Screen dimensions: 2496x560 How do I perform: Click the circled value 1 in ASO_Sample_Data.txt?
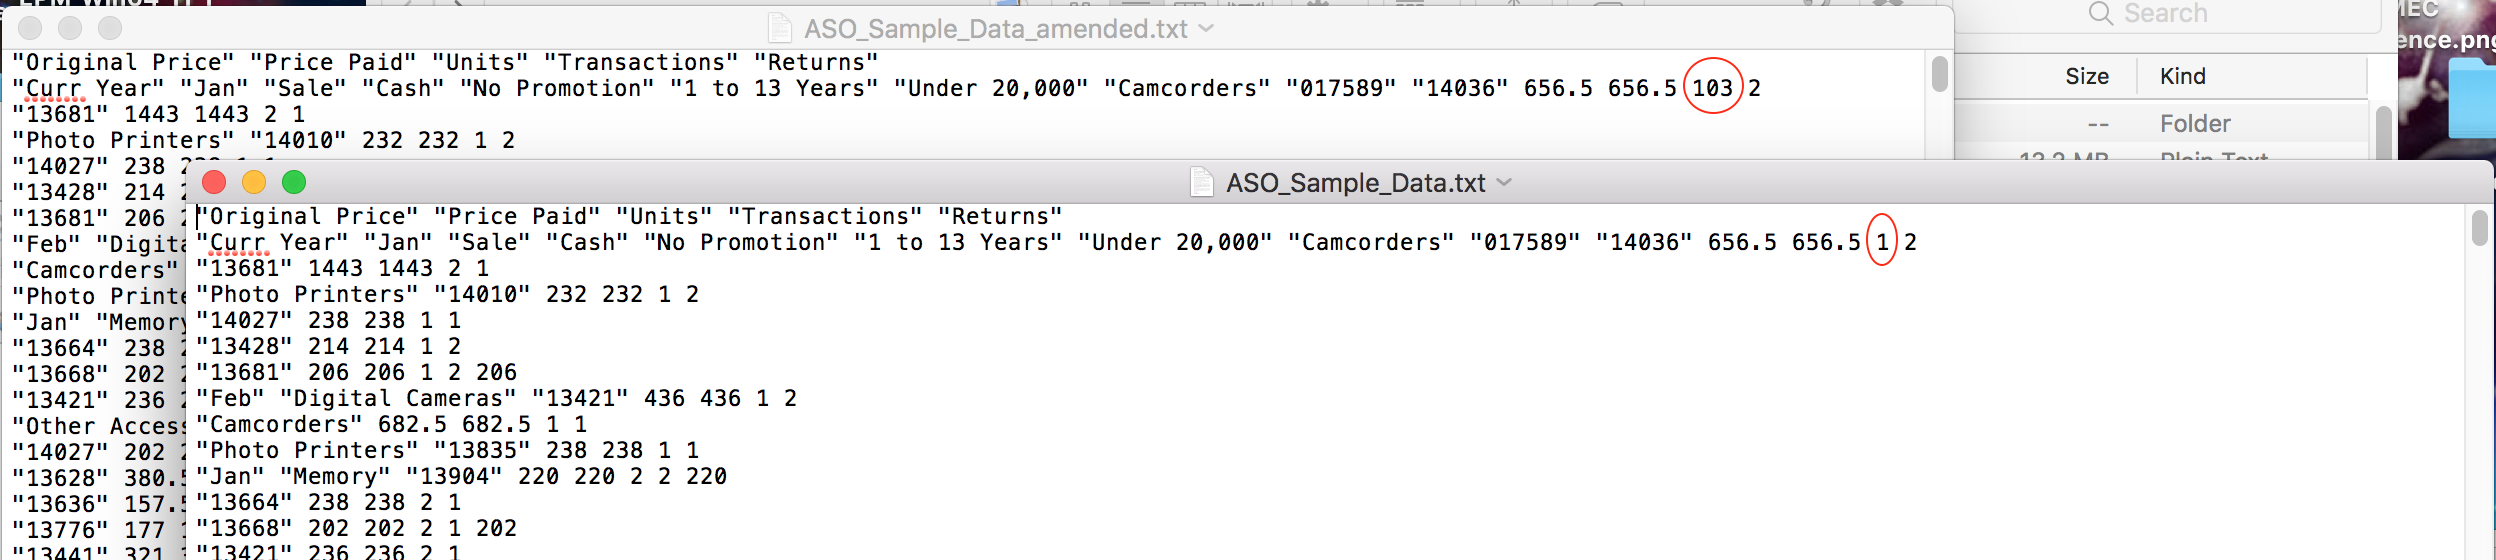click(x=1882, y=242)
